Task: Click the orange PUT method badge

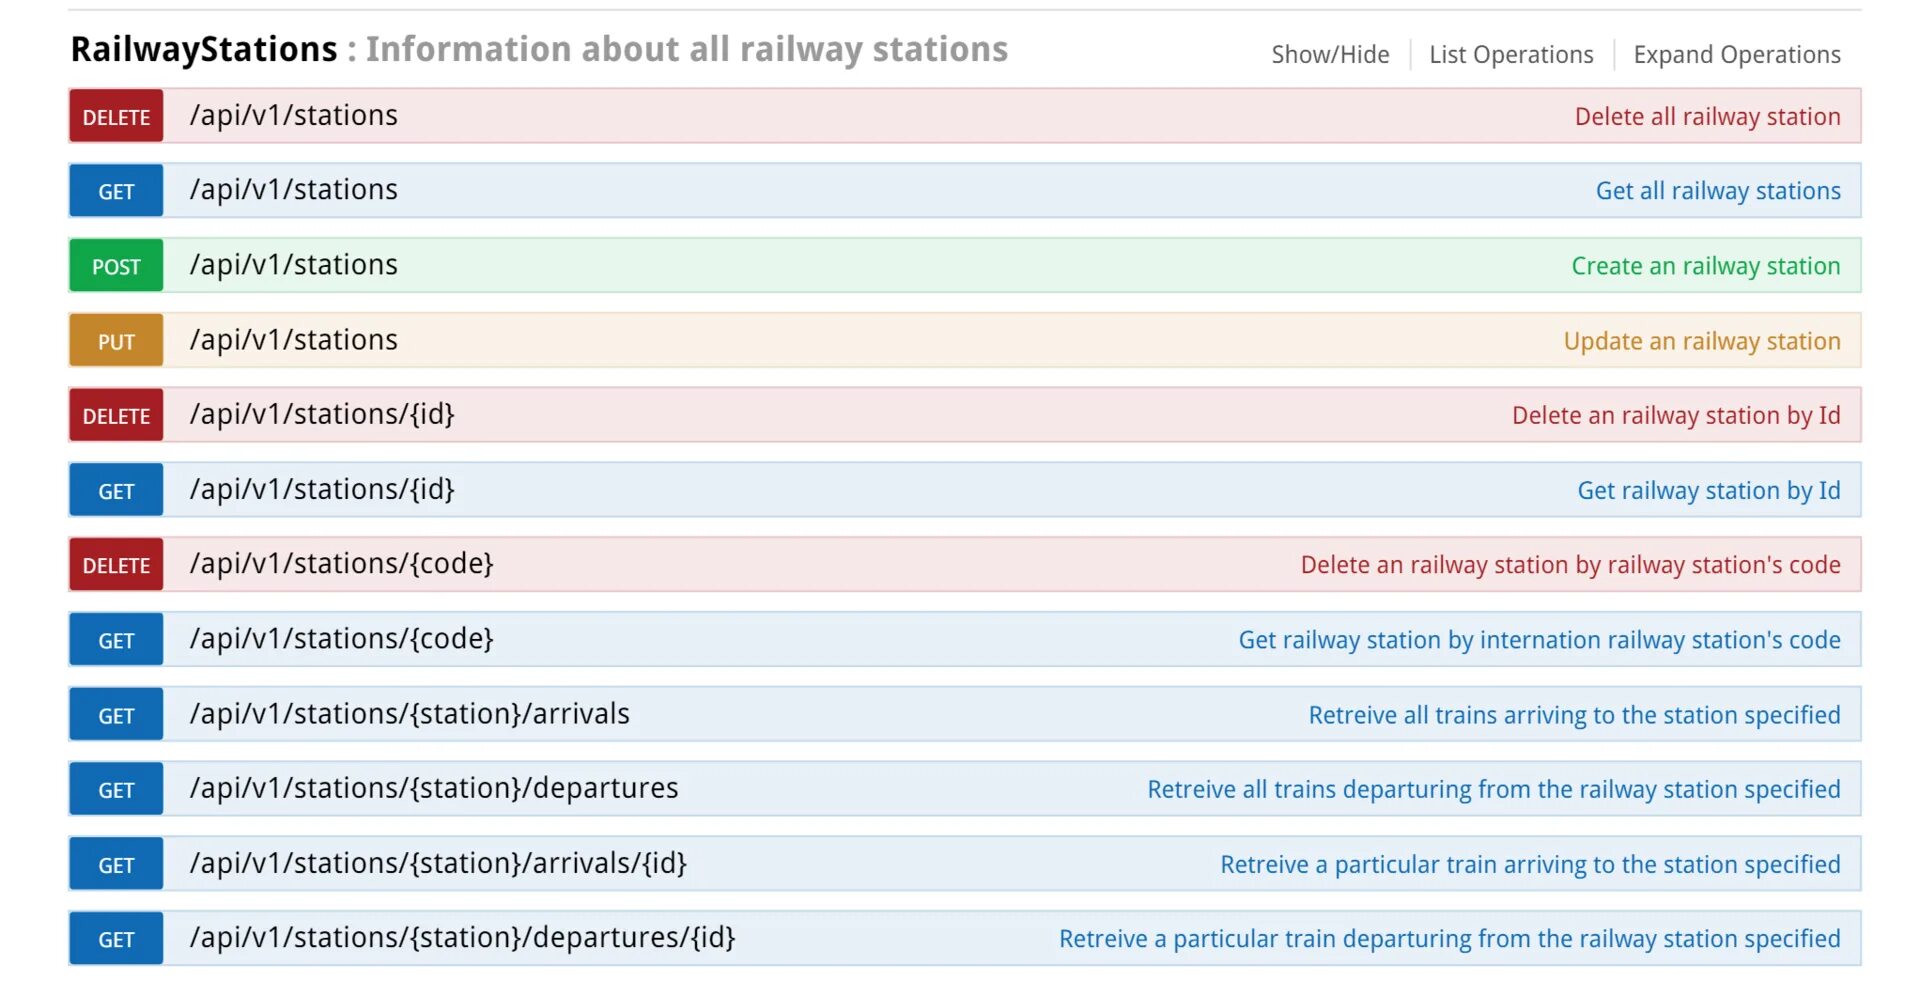Action: click(x=116, y=341)
